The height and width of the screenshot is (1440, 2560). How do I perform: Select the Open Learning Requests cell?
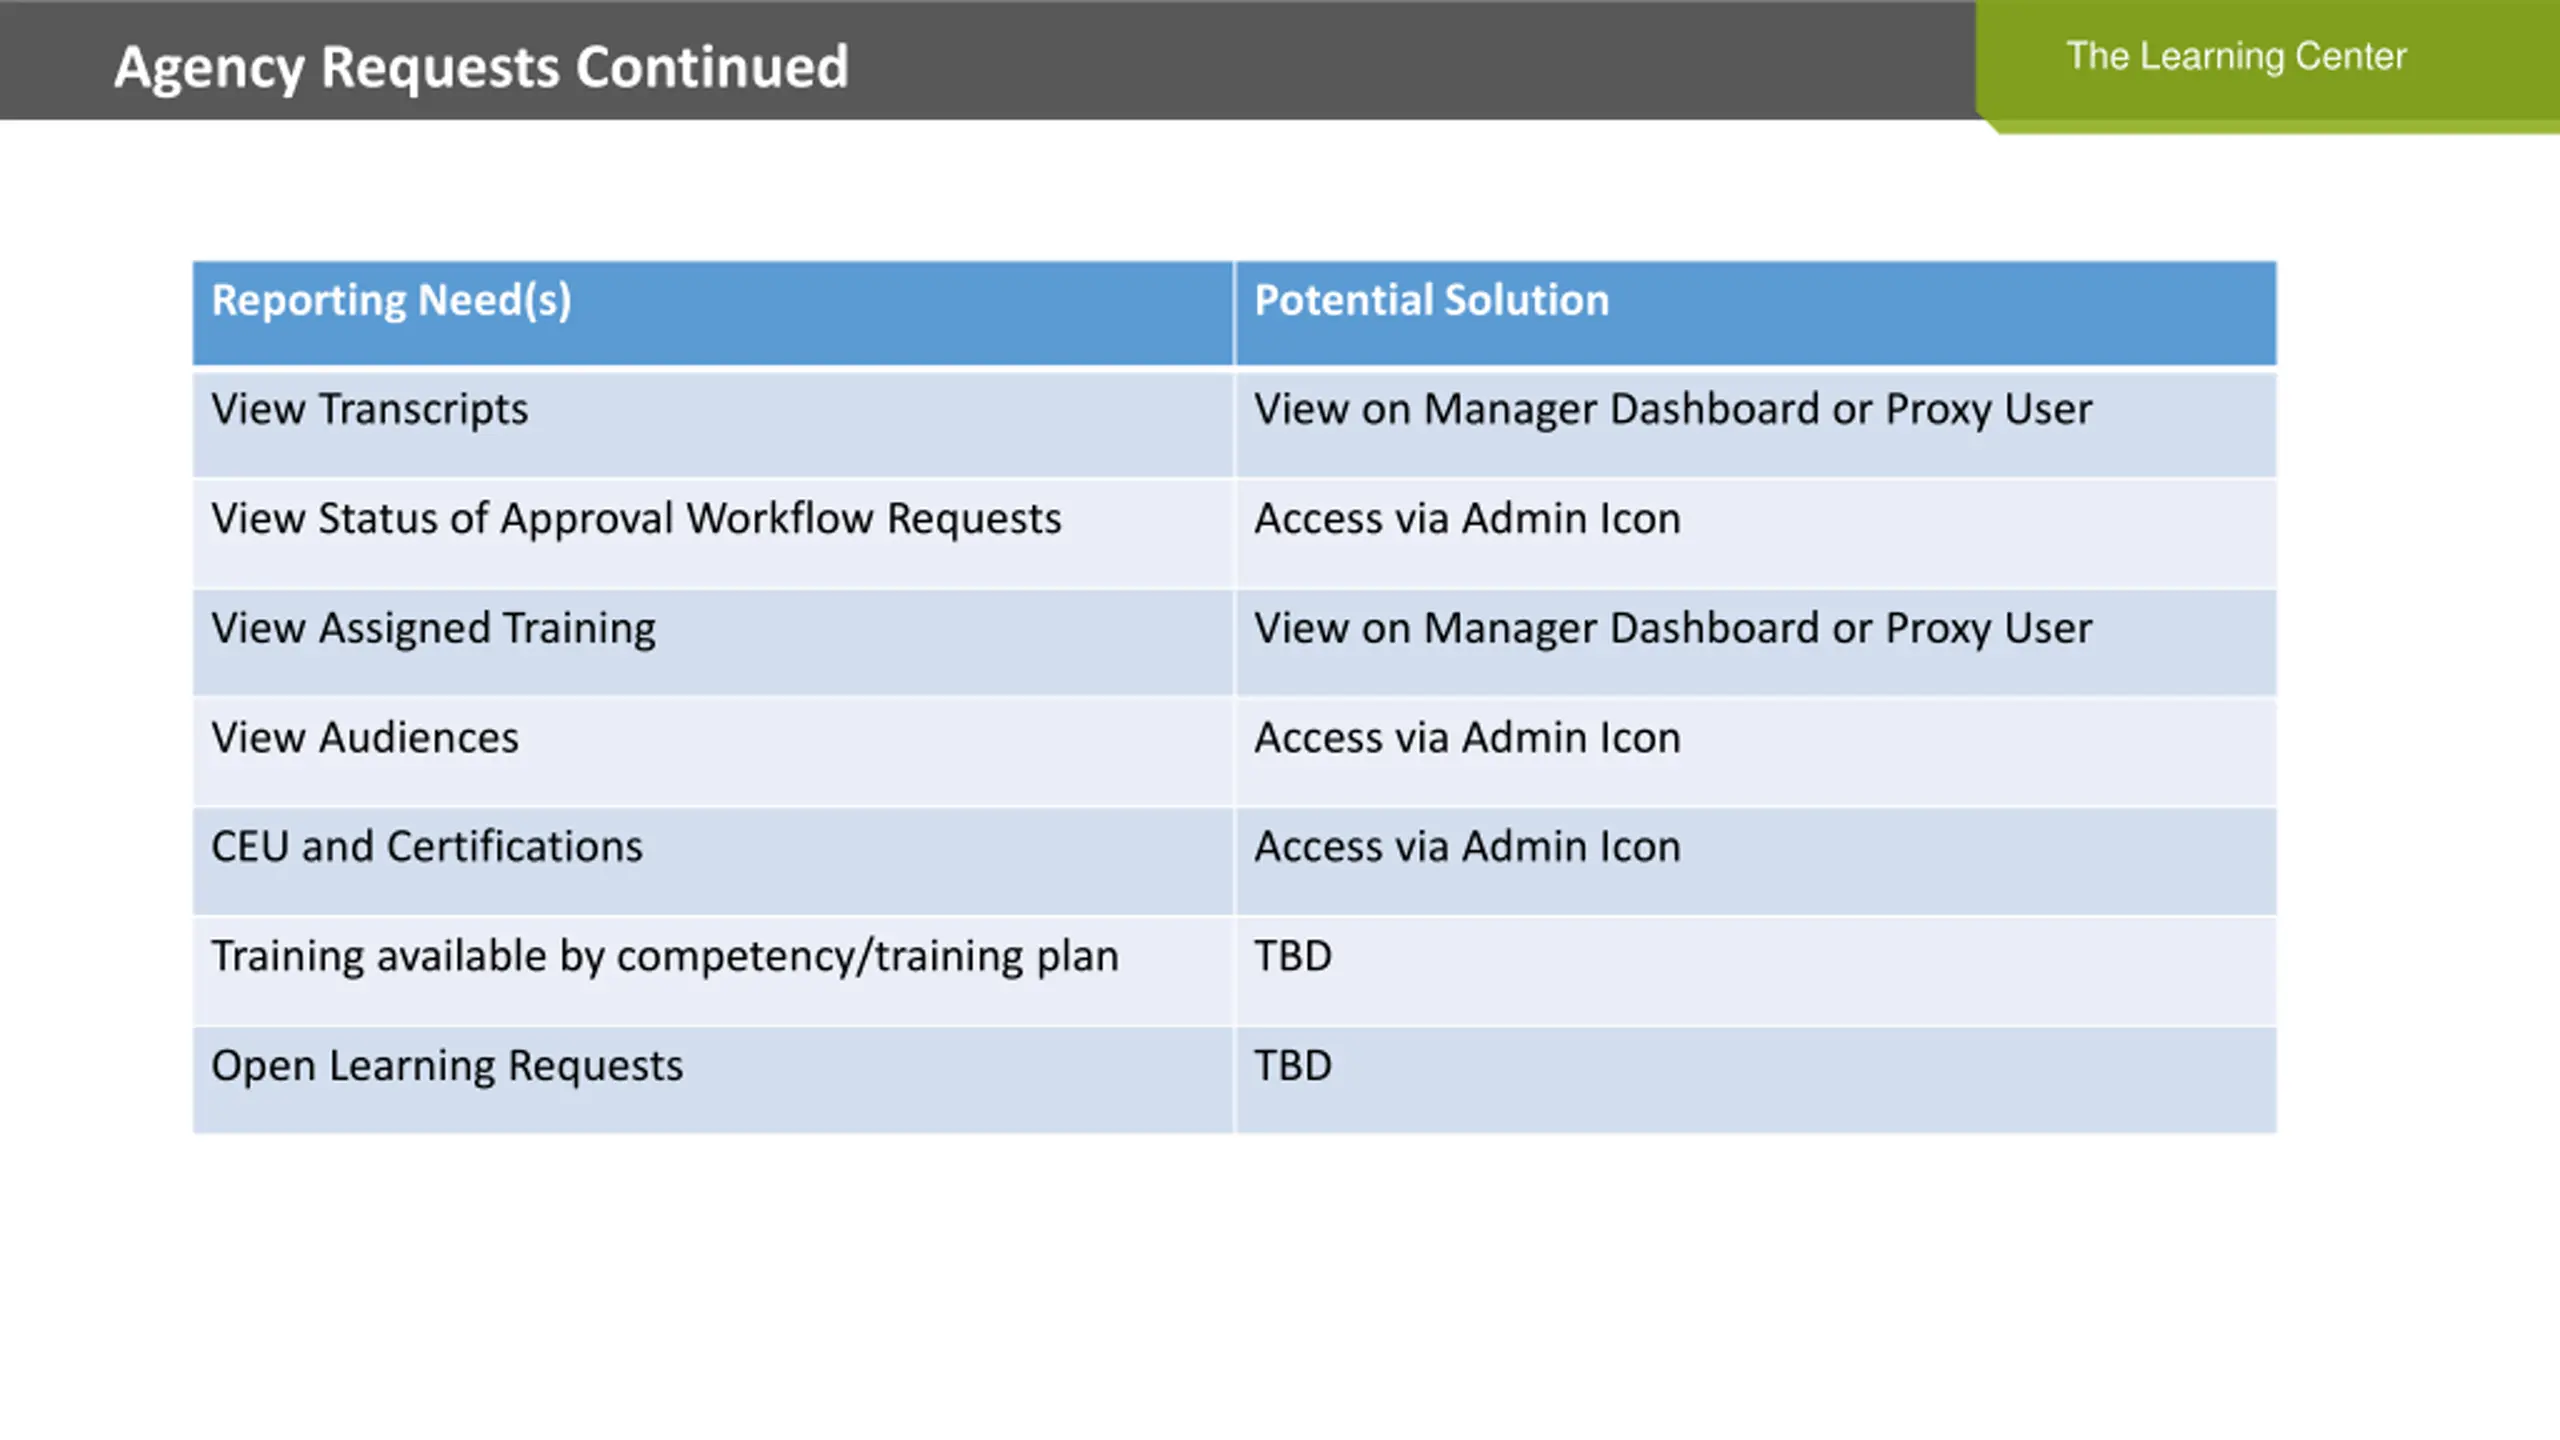(713, 1081)
